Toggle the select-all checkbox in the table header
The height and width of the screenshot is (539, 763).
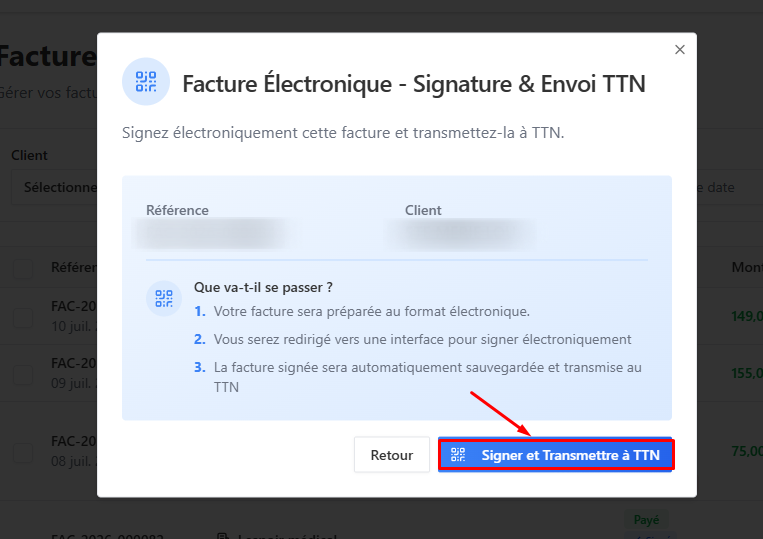coord(23,269)
